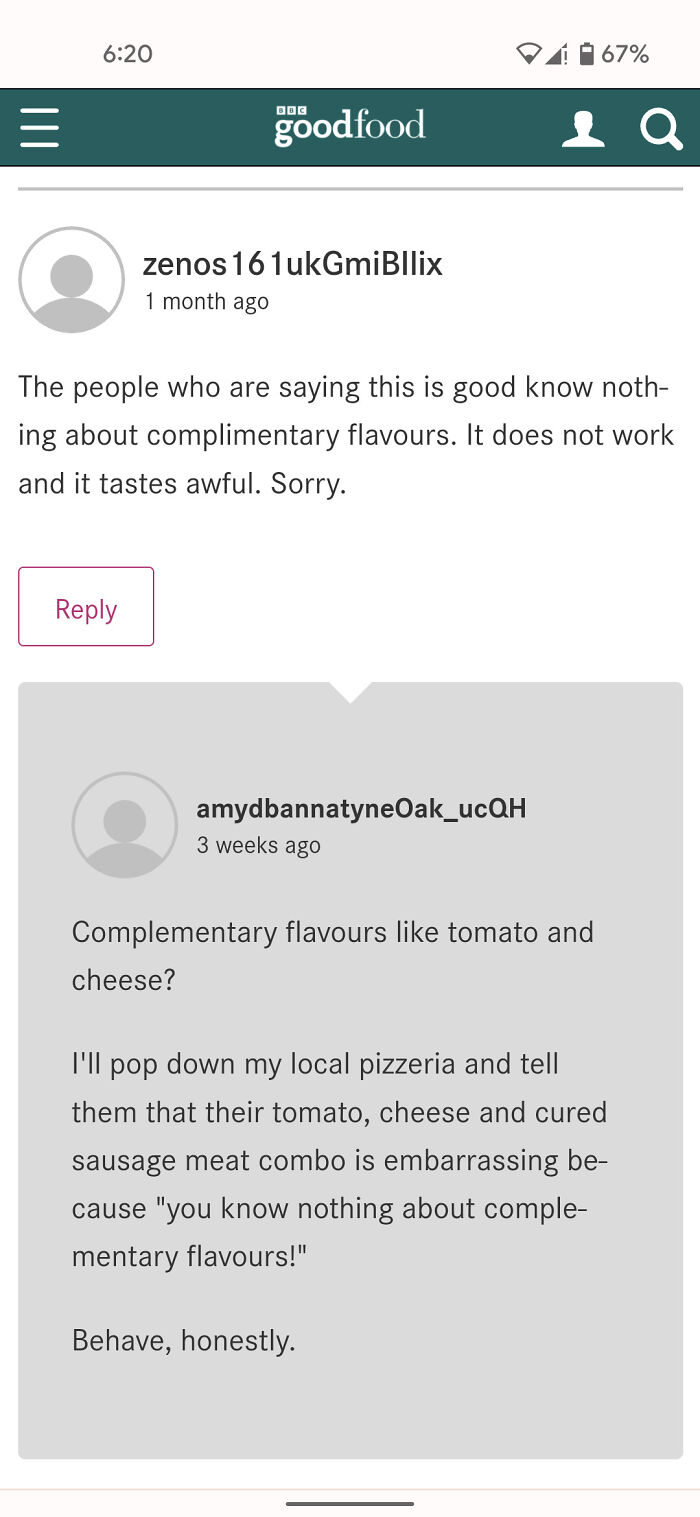The width and height of the screenshot is (700, 1517).
Task: Open amydbannatyneOak_ucQH's profile via username
Action: point(361,809)
